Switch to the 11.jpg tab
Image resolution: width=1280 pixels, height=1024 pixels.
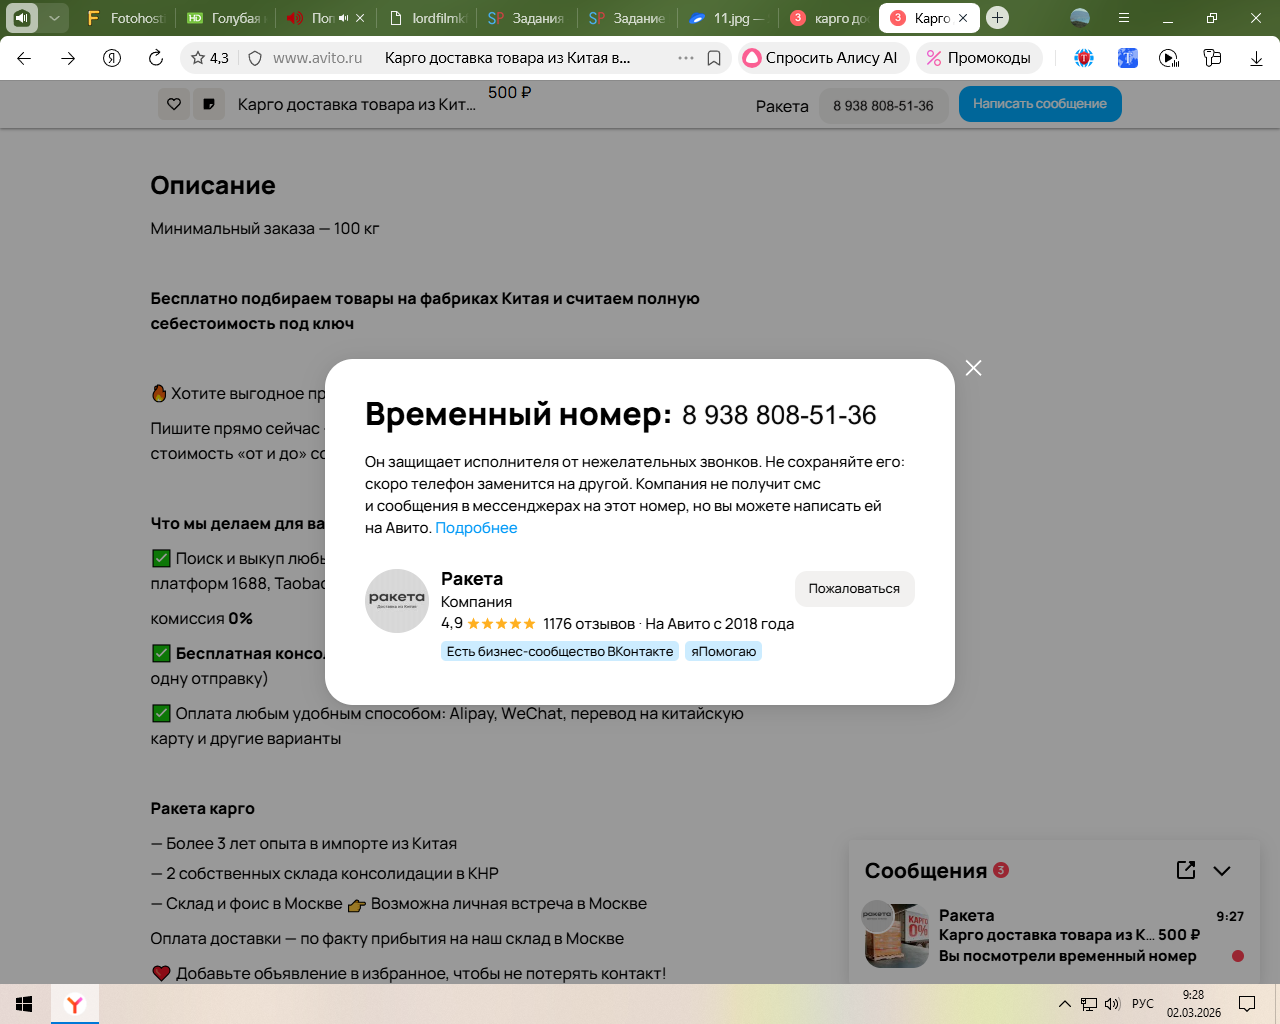click(726, 18)
